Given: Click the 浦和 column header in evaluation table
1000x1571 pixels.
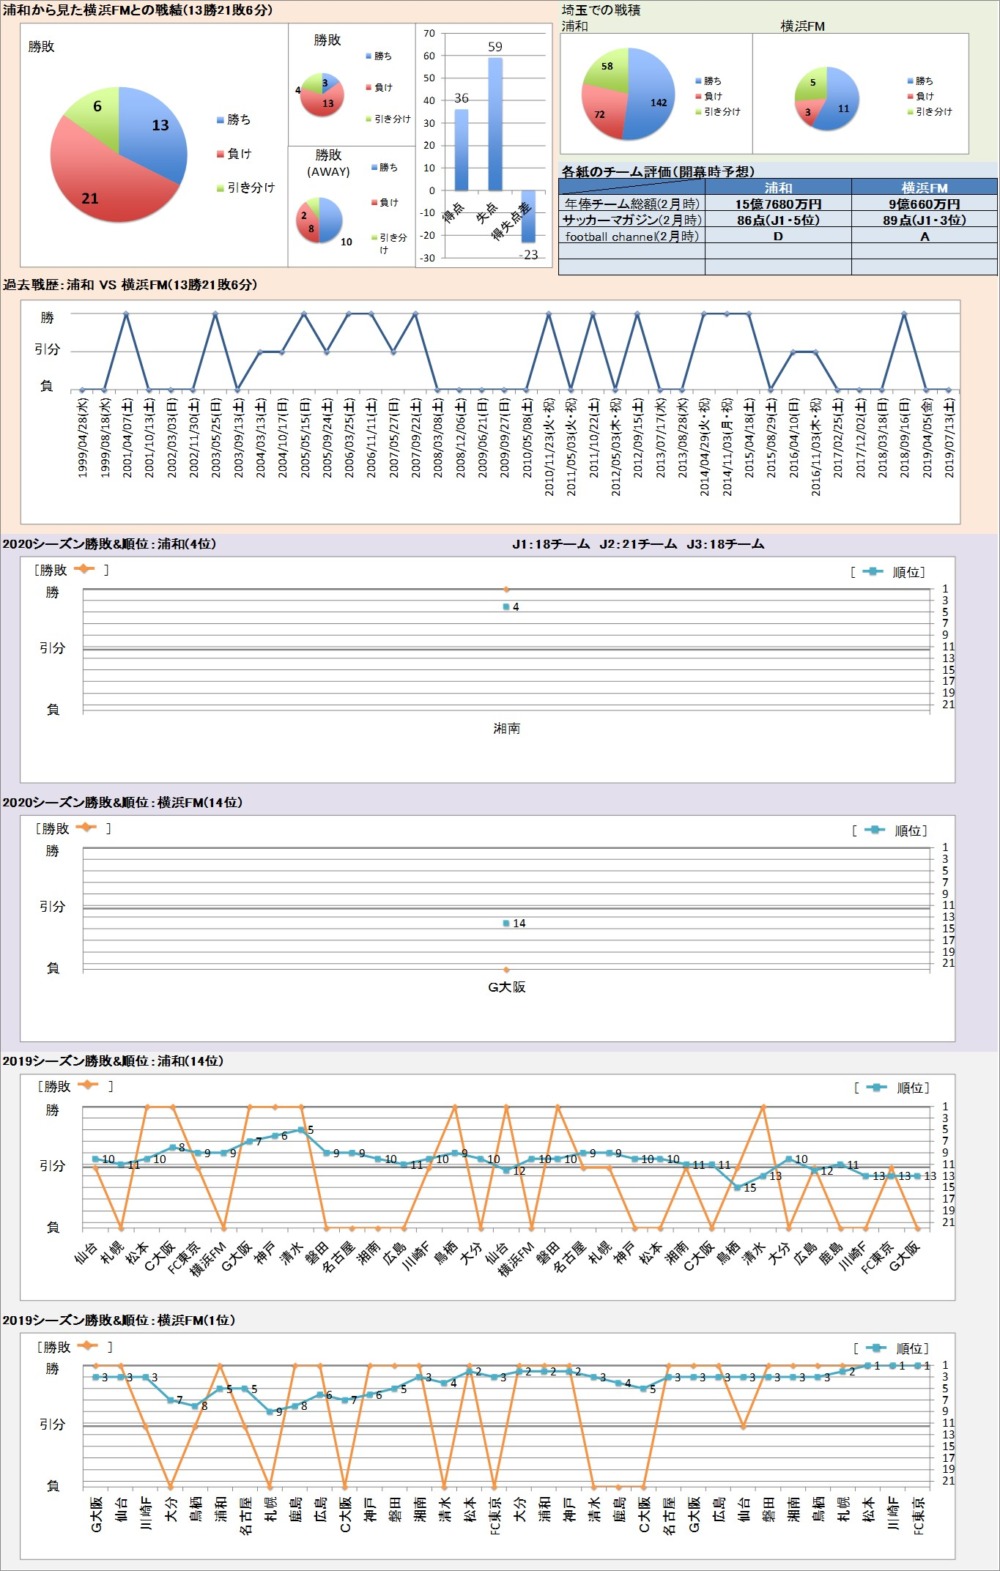Looking at the screenshot, I should tap(778, 187).
